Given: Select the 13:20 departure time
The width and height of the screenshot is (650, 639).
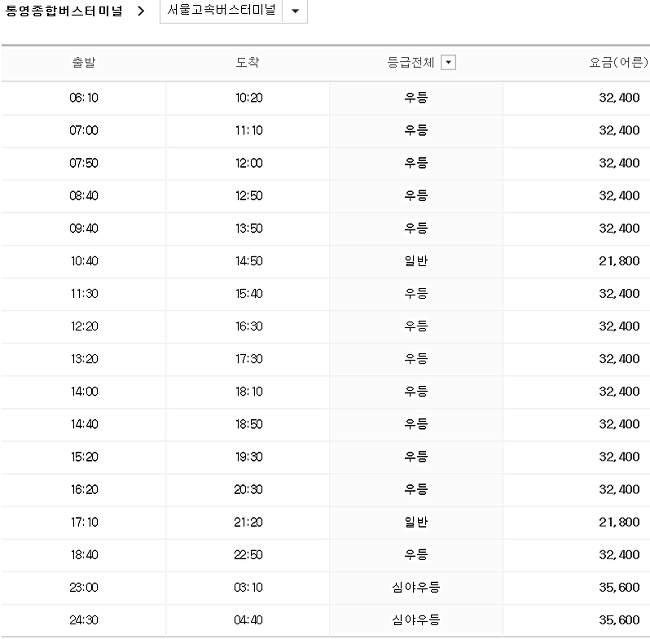Looking at the screenshot, I should point(84,359).
